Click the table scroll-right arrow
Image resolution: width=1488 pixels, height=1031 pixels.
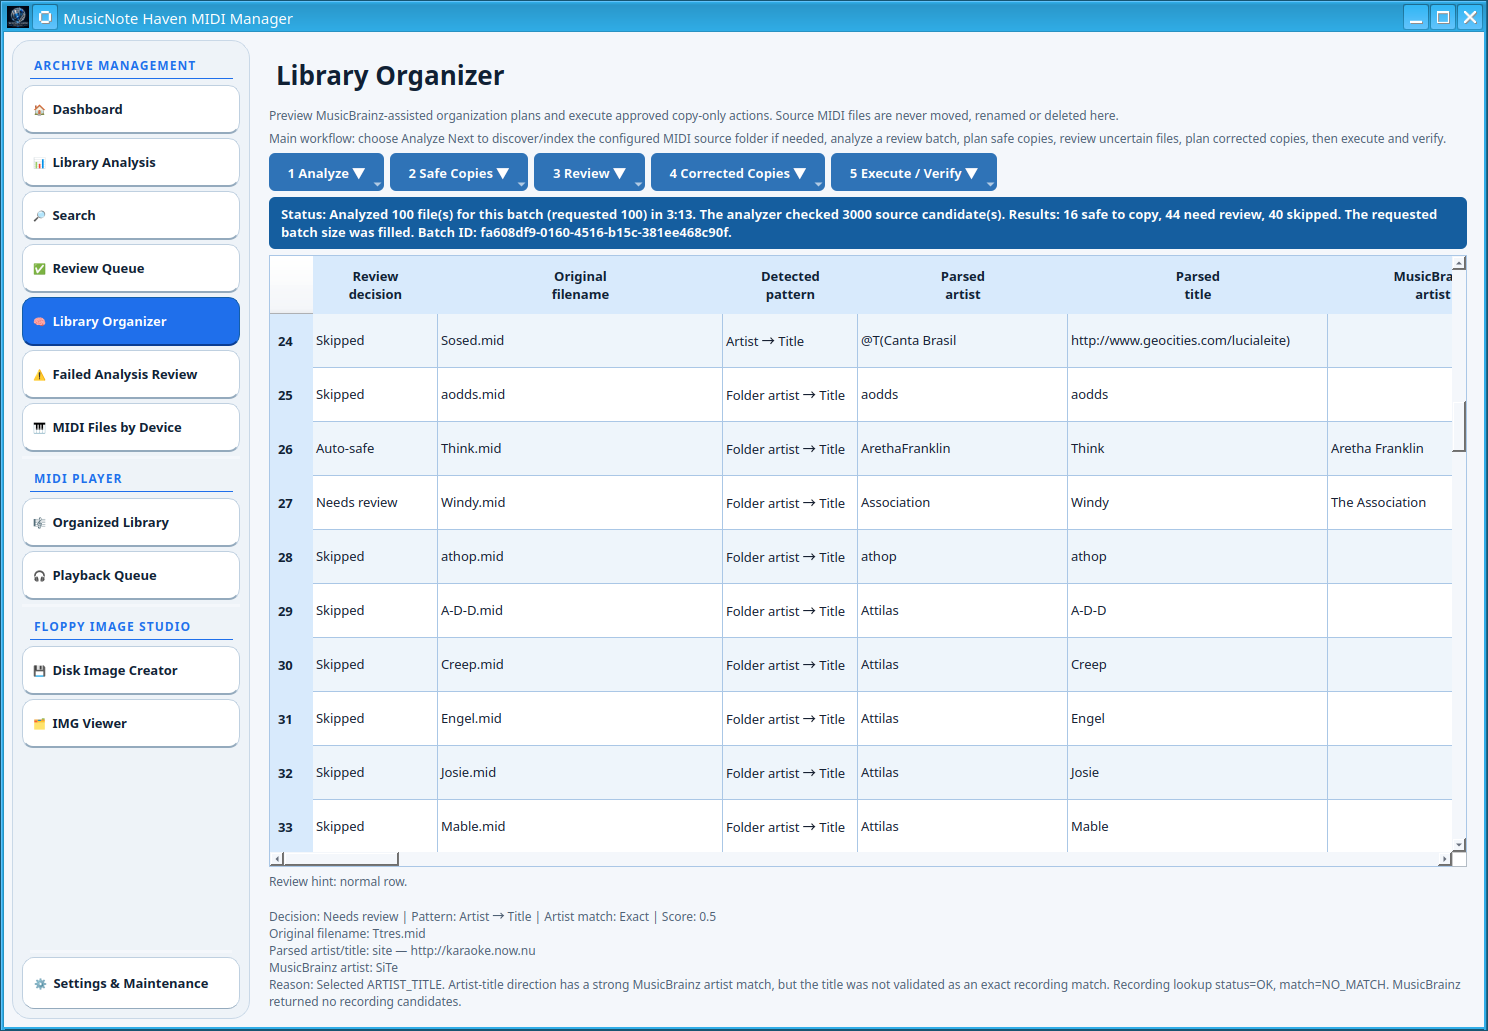click(1445, 859)
